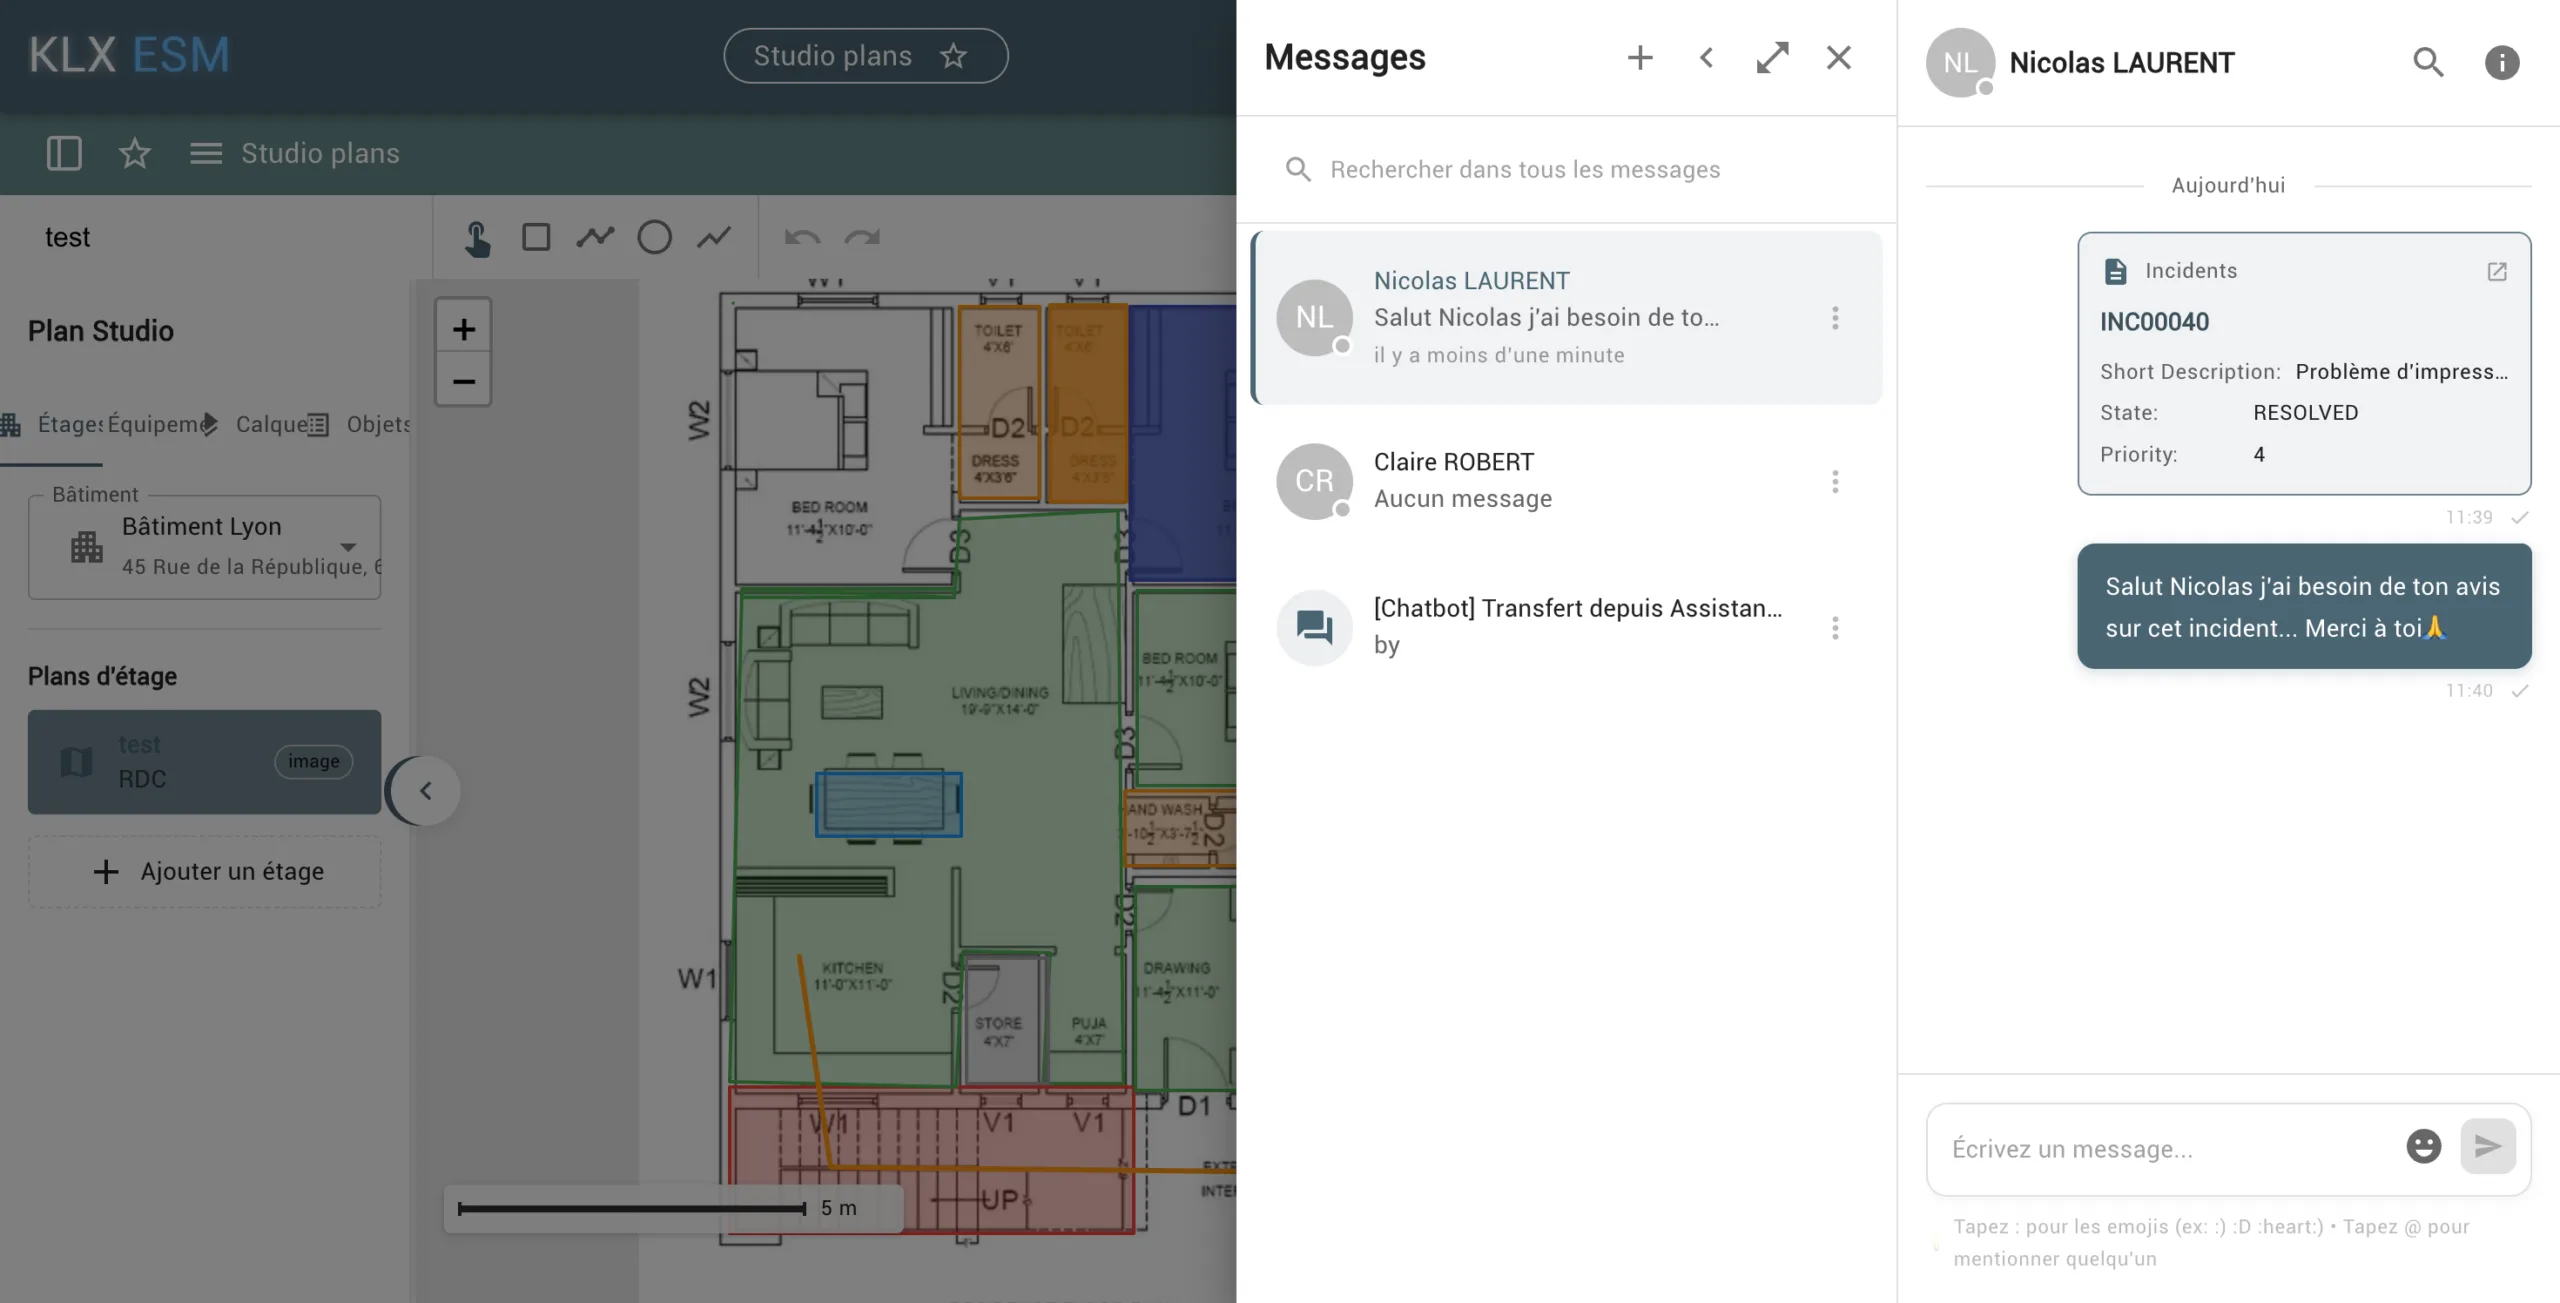
Task: Click the message search input field
Action: (1524, 169)
